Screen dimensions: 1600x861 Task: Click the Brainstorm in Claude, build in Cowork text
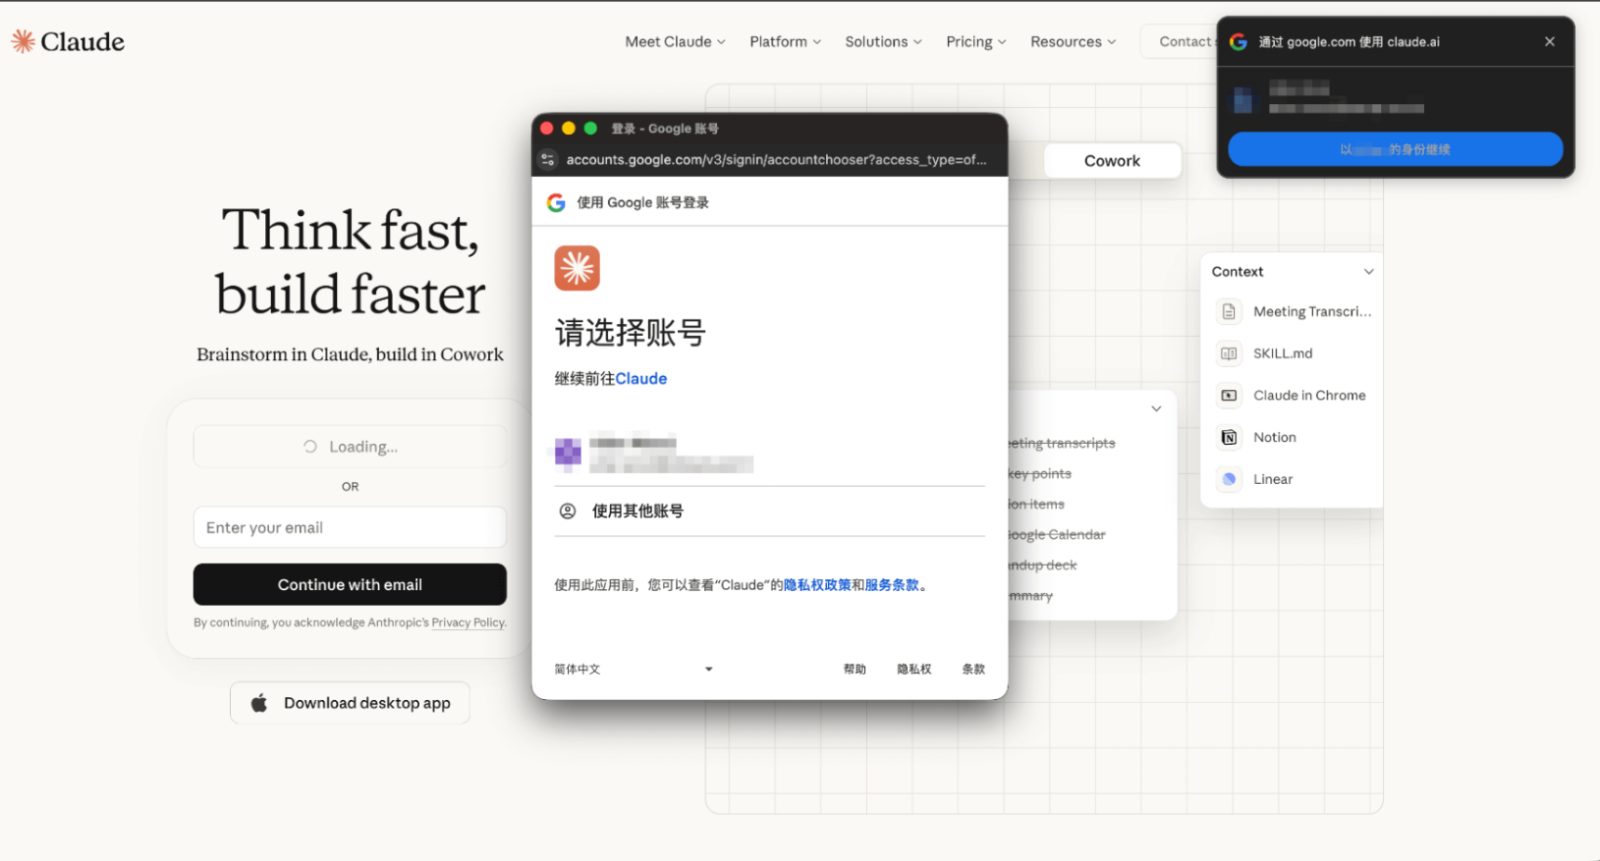(350, 355)
